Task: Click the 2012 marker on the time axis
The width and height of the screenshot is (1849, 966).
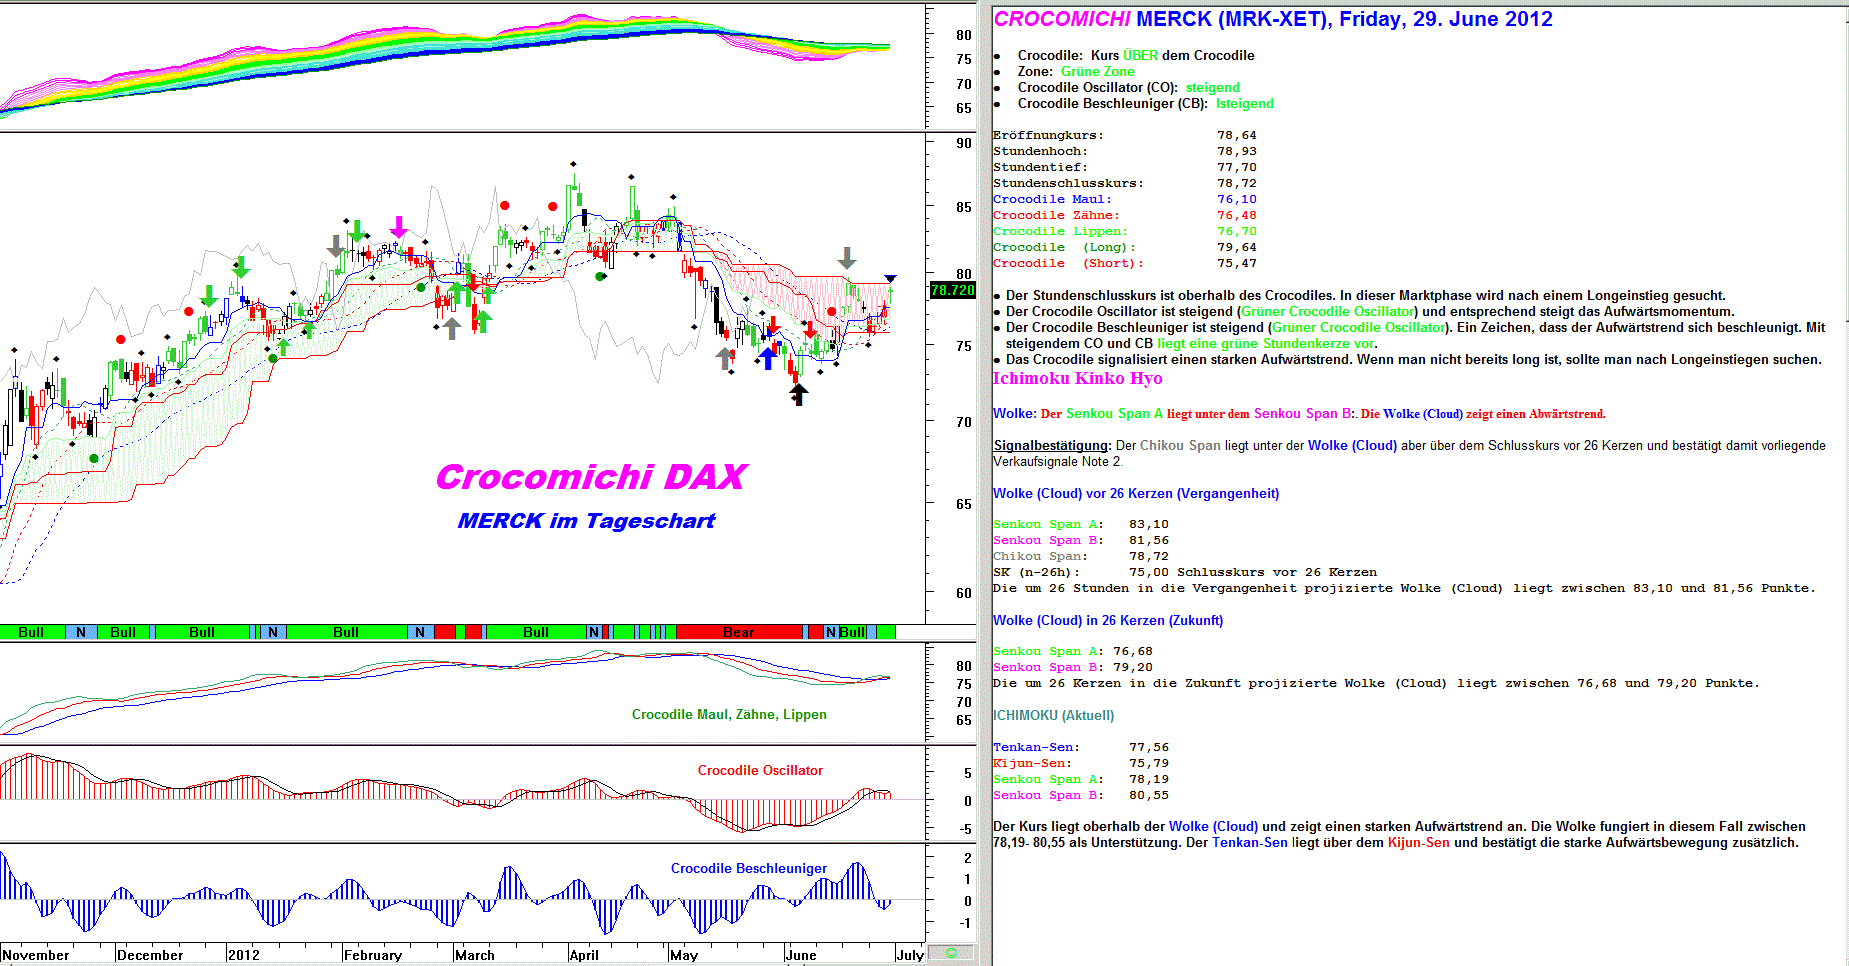Action: pos(243,955)
